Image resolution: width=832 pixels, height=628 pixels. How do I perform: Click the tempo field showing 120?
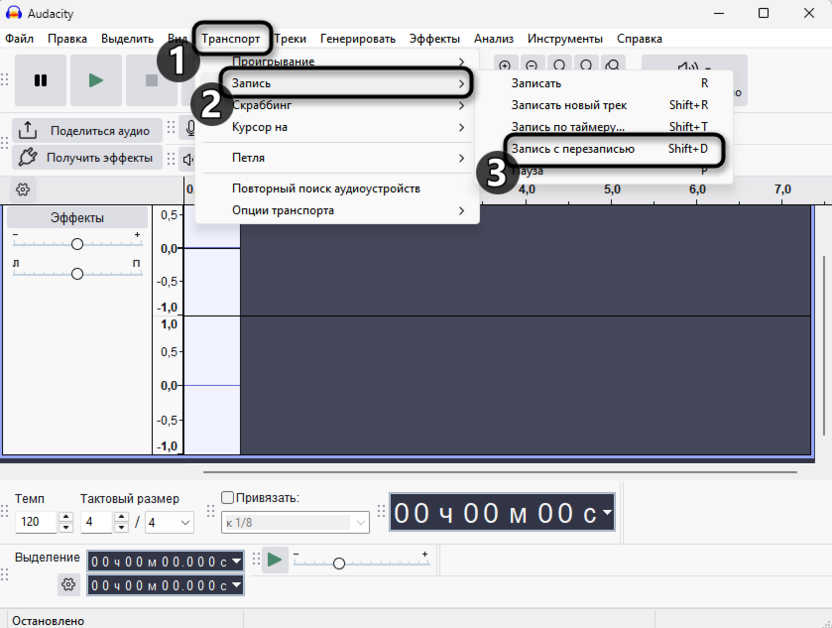[x=36, y=522]
